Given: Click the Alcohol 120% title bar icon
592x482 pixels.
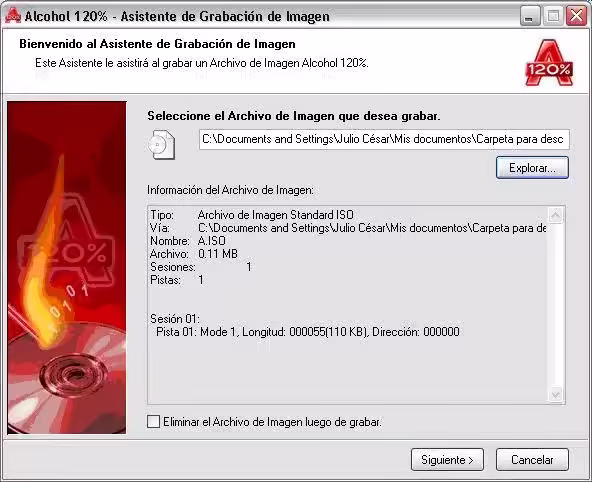Looking at the screenshot, I should (12, 16).
